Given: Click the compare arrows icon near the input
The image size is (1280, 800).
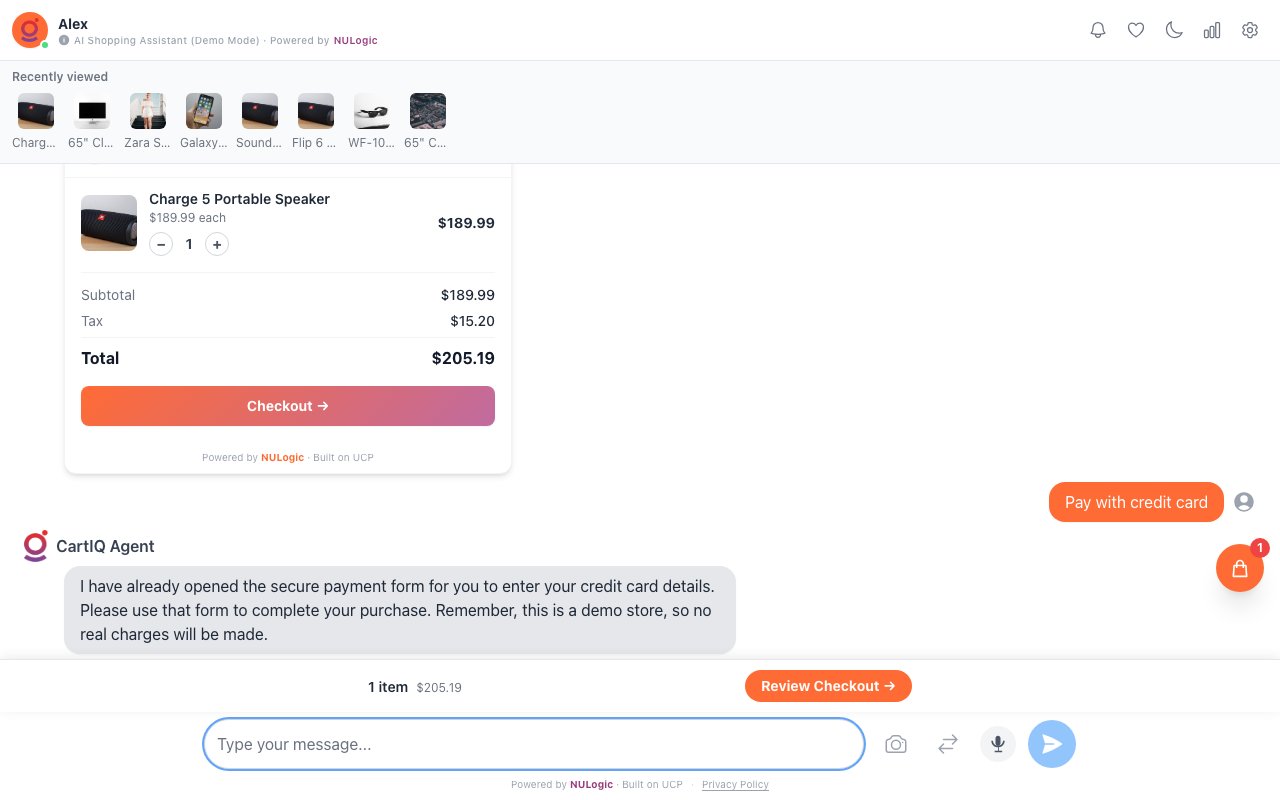Looking at the screenshot, I should click(947, 744).
